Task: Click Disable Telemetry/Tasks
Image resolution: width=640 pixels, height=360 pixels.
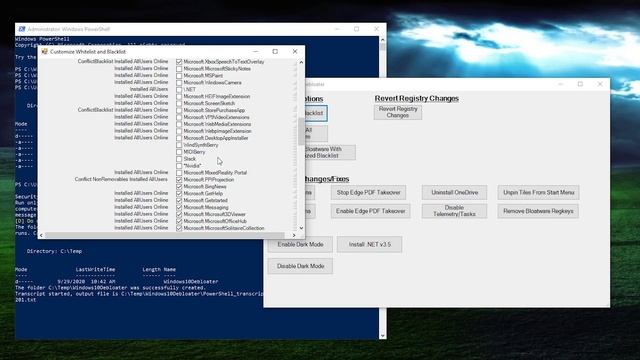Action: (454, 211)
